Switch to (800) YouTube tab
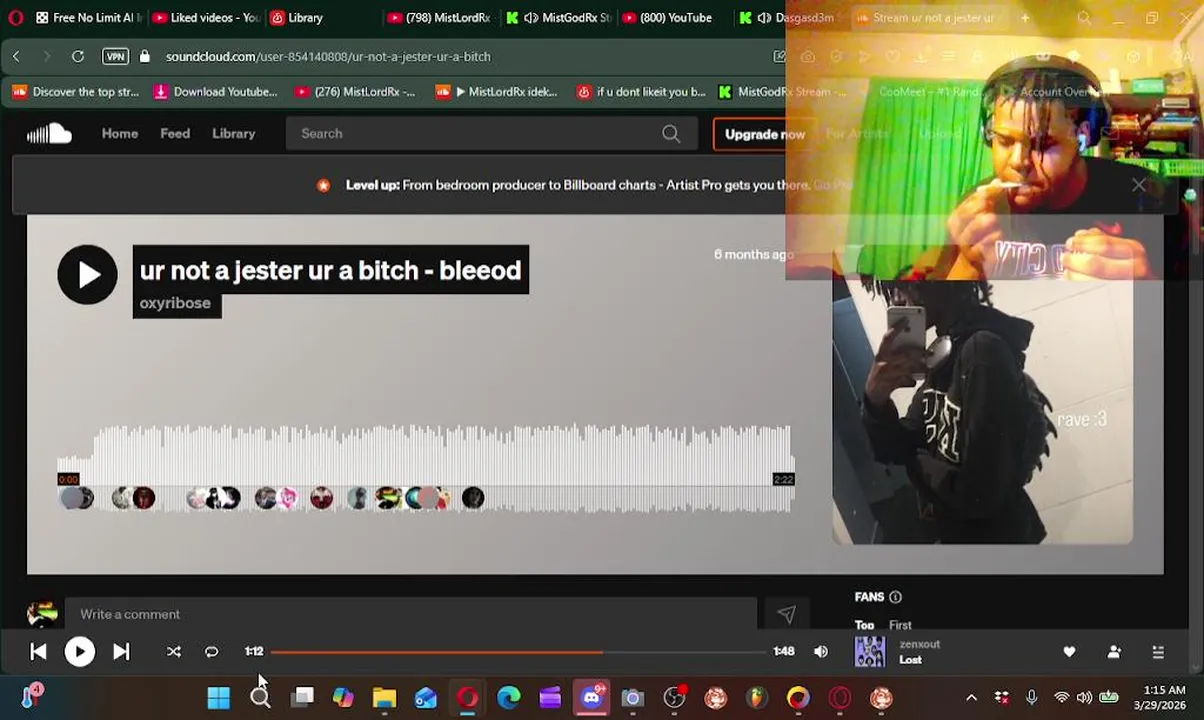Screen dimensions: 1204x720 click(670, 18)
